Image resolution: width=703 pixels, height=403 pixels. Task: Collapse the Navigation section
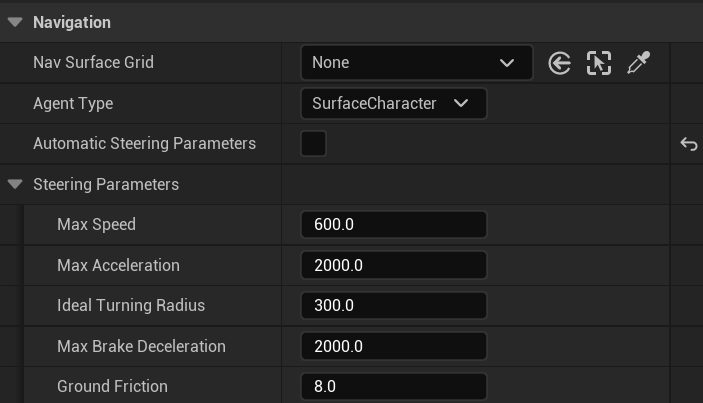(x=15, y=22)
